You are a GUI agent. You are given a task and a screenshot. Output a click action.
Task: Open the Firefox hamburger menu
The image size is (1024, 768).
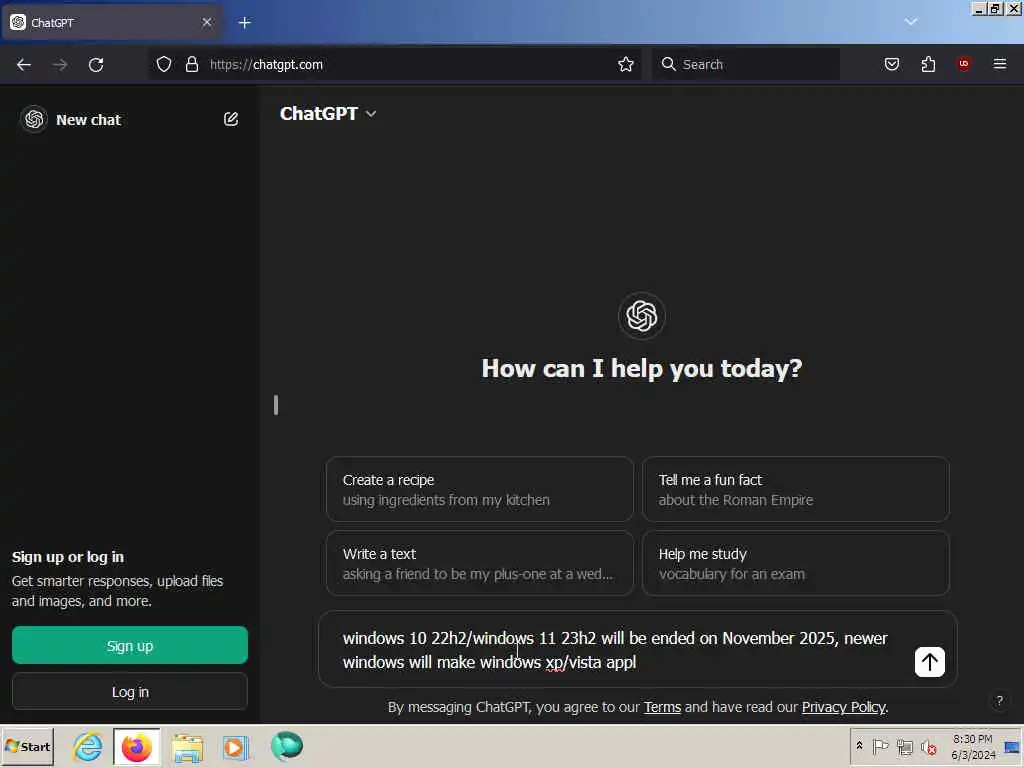[x=1000, y=64]
